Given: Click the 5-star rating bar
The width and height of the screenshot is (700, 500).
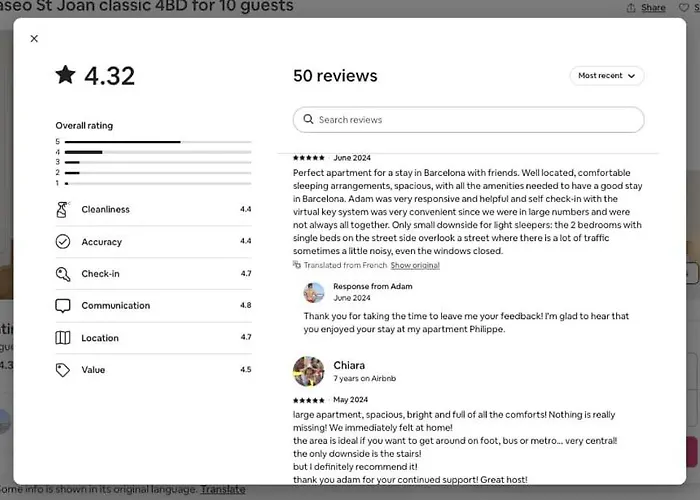Looking at the screenshot, I should pos(158,142).
